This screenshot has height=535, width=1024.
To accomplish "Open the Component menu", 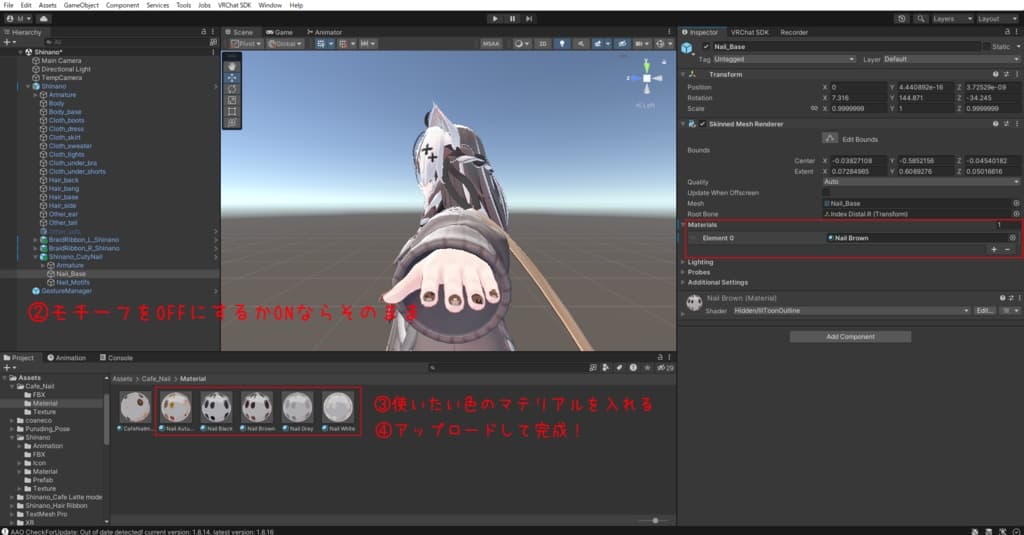I will [x=122, y=5].
